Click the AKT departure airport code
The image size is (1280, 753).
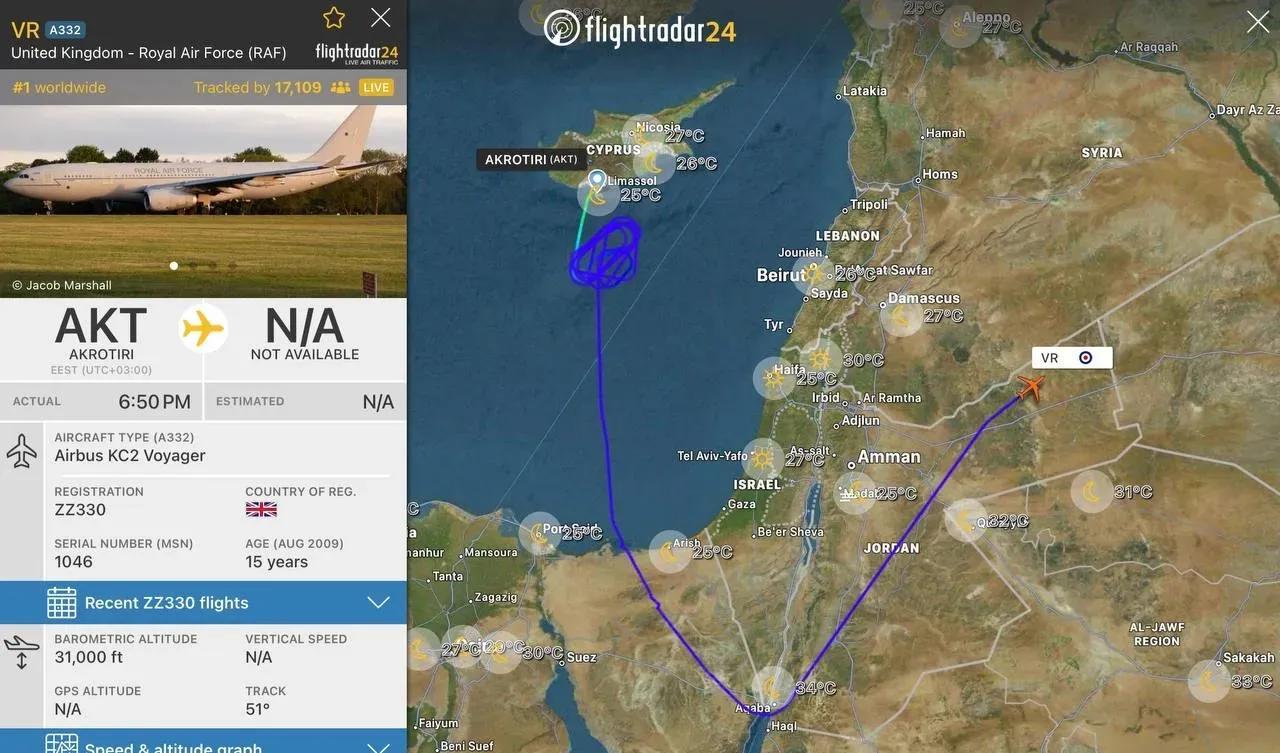tap(101, 326)
